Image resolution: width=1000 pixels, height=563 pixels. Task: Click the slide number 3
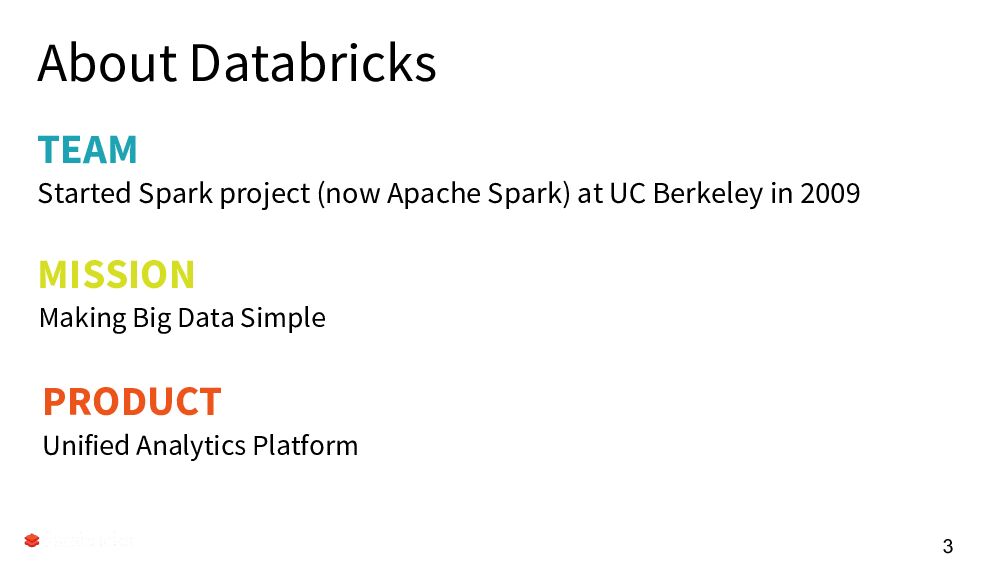point(947,546)
